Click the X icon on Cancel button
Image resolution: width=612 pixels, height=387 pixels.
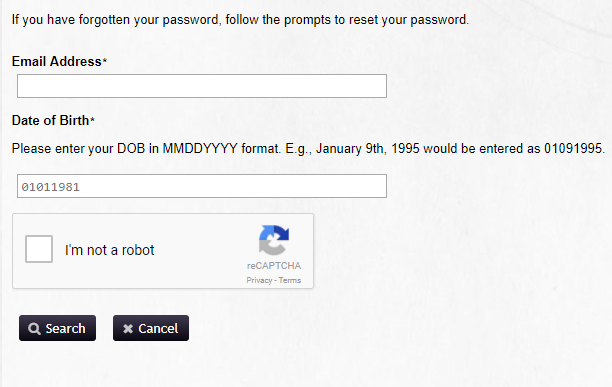point(128,328)
